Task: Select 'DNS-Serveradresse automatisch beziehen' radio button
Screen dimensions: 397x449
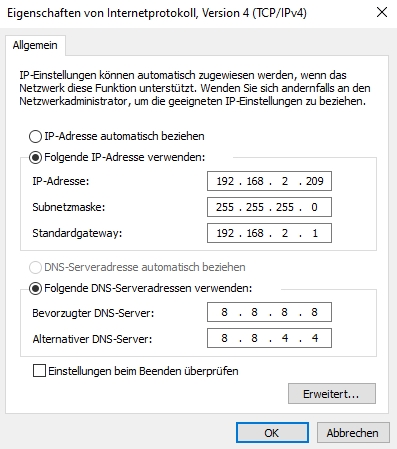Action: point(35,267)
